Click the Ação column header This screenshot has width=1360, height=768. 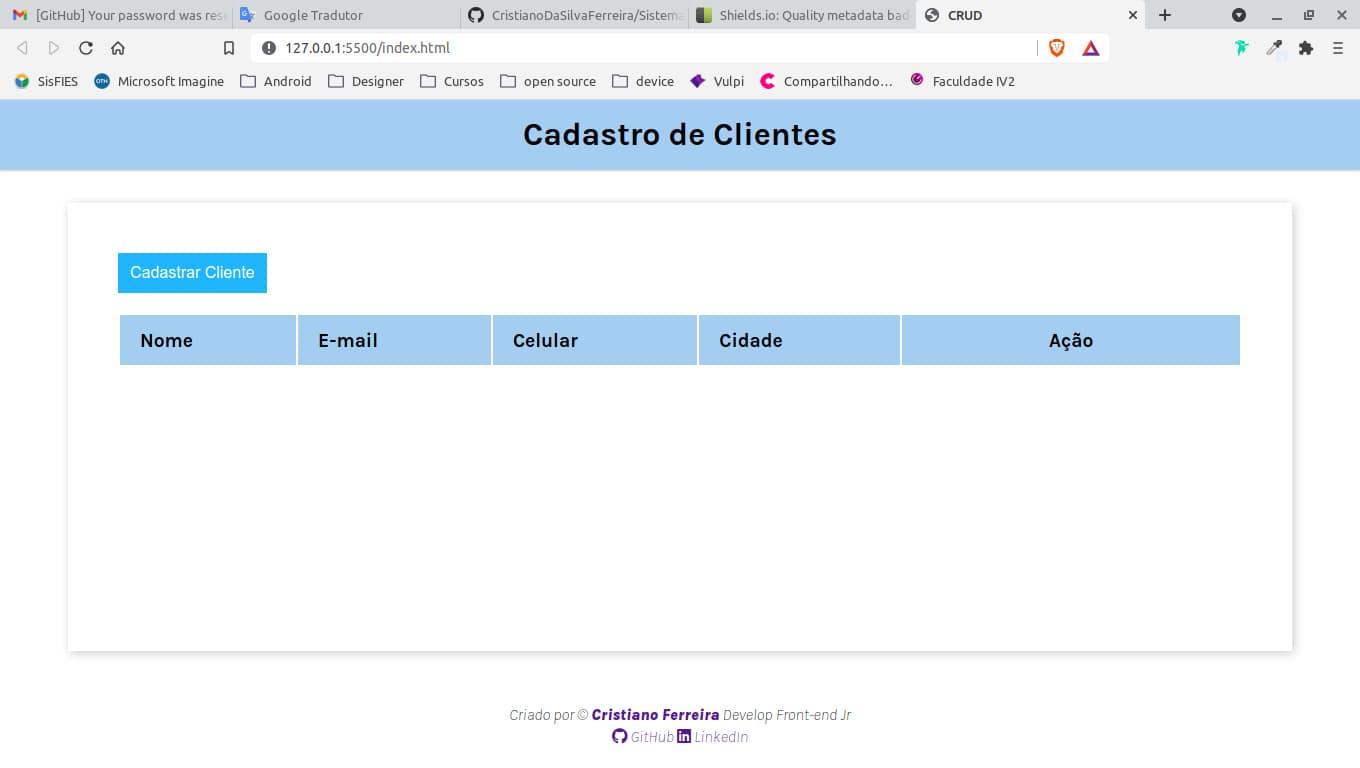pos(1071,340)
